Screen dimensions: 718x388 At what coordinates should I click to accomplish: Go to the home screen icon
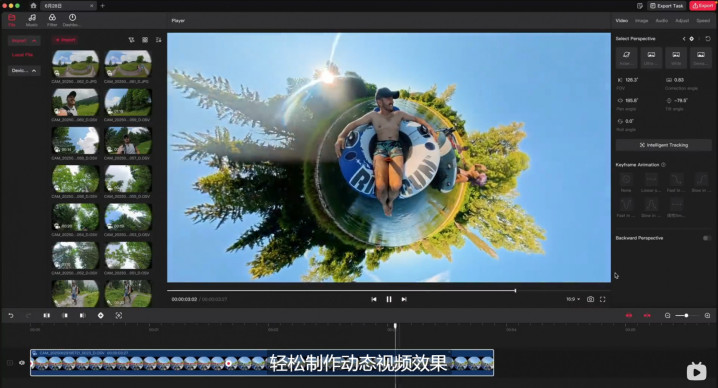33,6
